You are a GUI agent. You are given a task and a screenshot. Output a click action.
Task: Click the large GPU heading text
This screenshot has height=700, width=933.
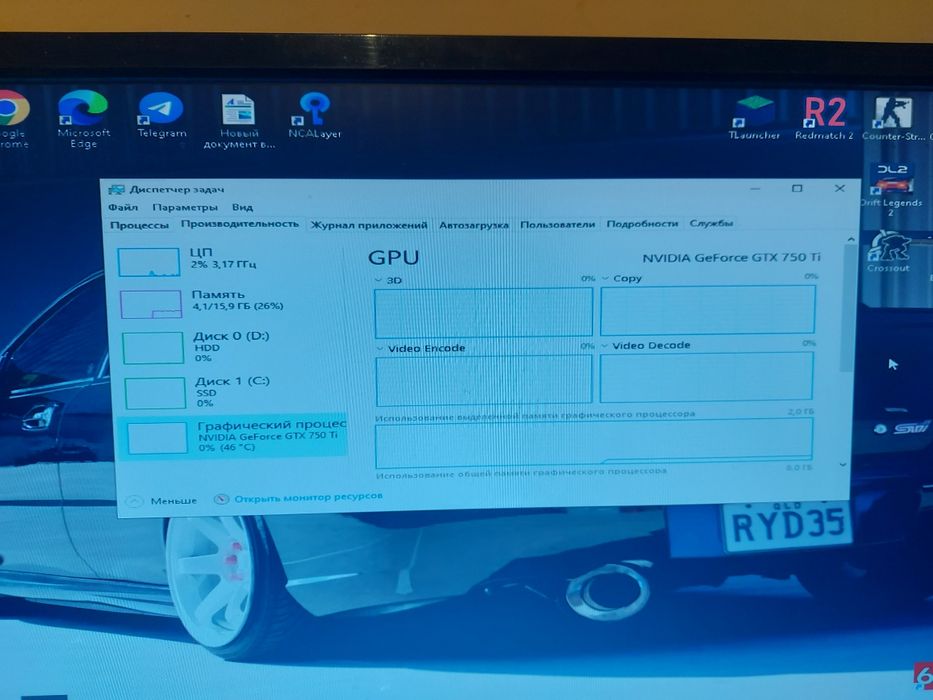[393, 258]
